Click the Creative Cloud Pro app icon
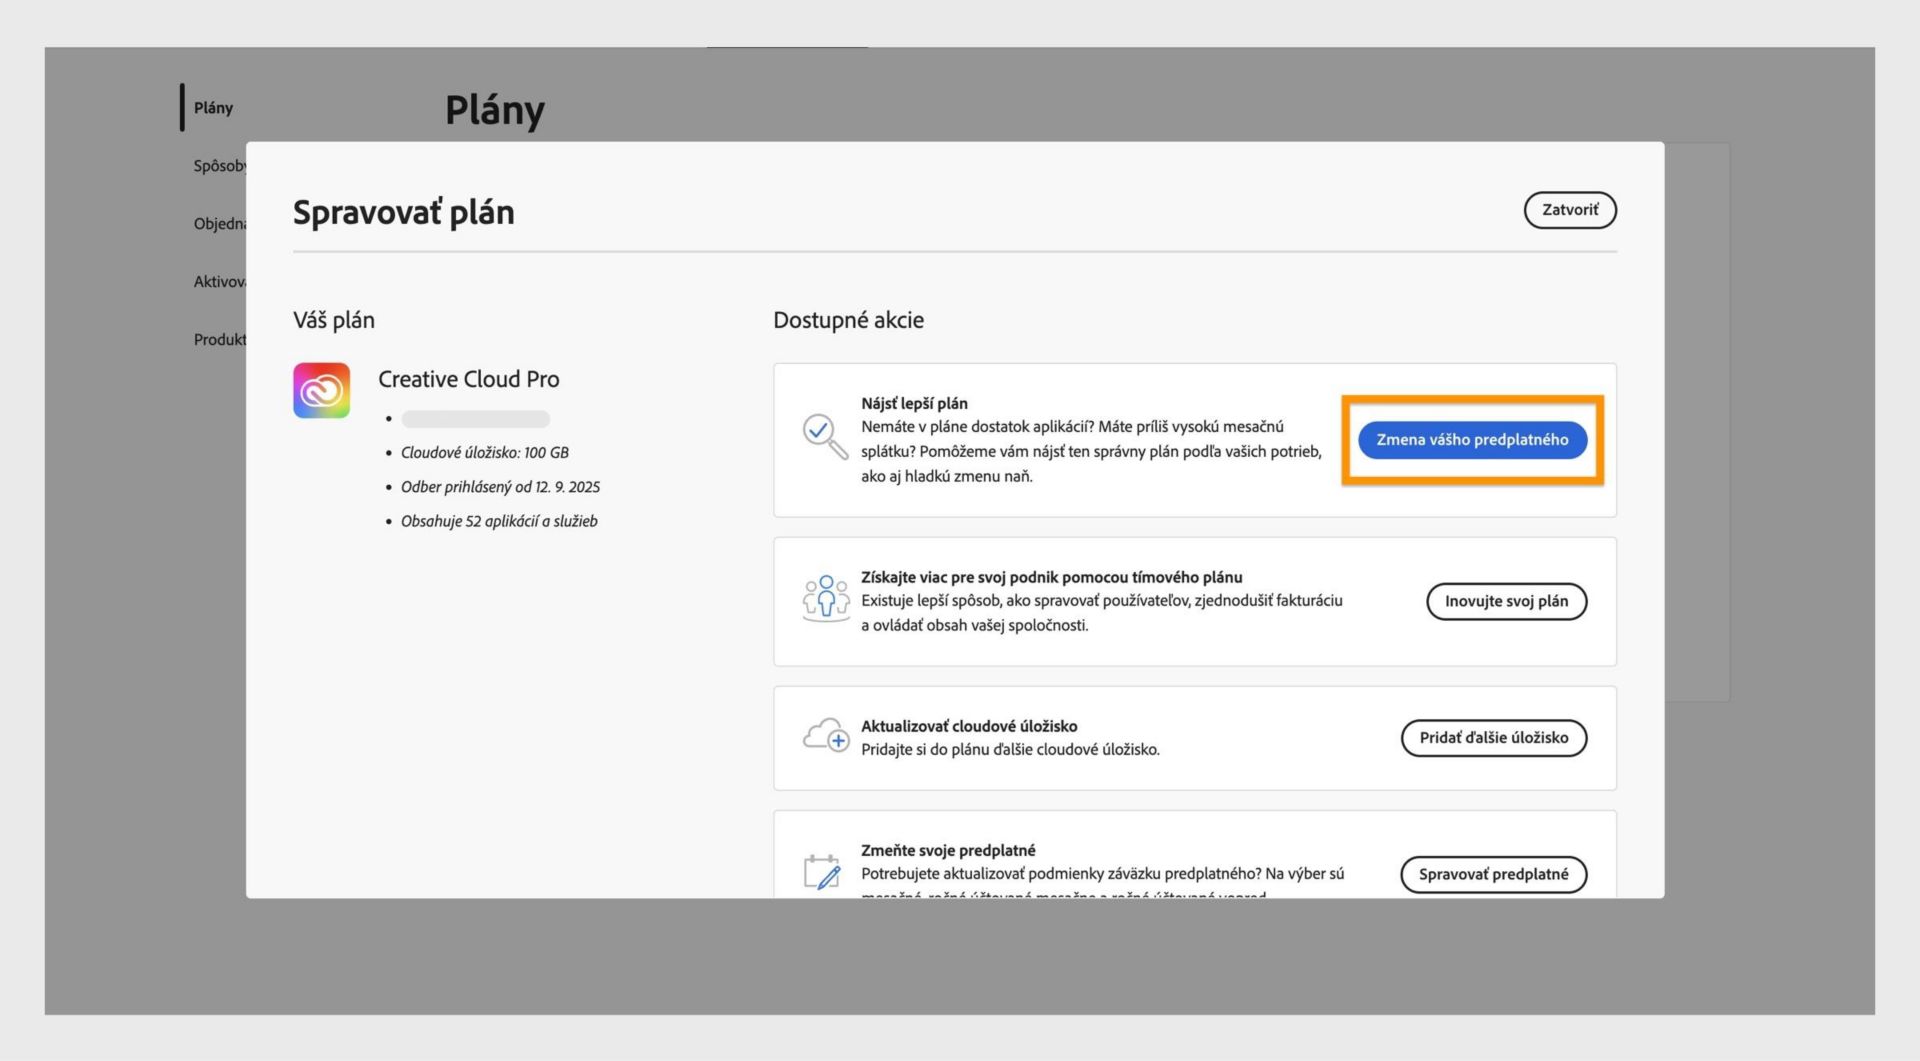 [x=321, y=390]
